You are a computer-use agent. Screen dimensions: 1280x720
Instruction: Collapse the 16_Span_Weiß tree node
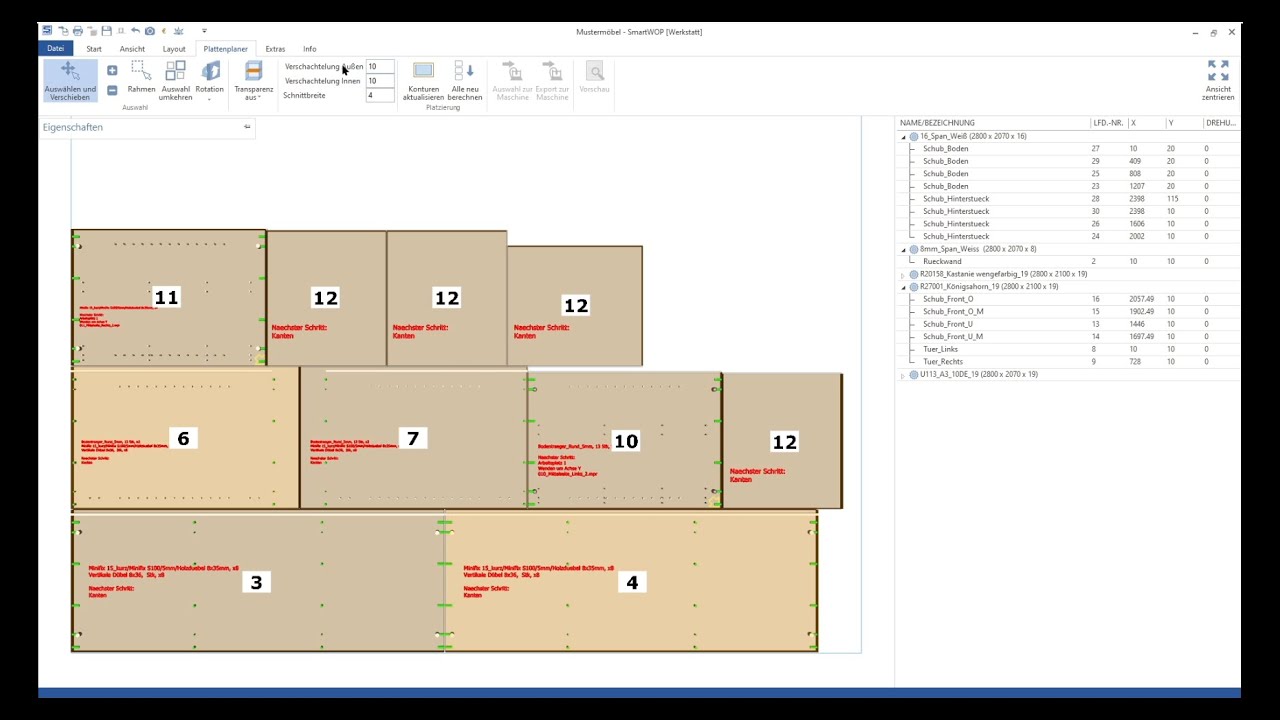click(x=904, y=137)
